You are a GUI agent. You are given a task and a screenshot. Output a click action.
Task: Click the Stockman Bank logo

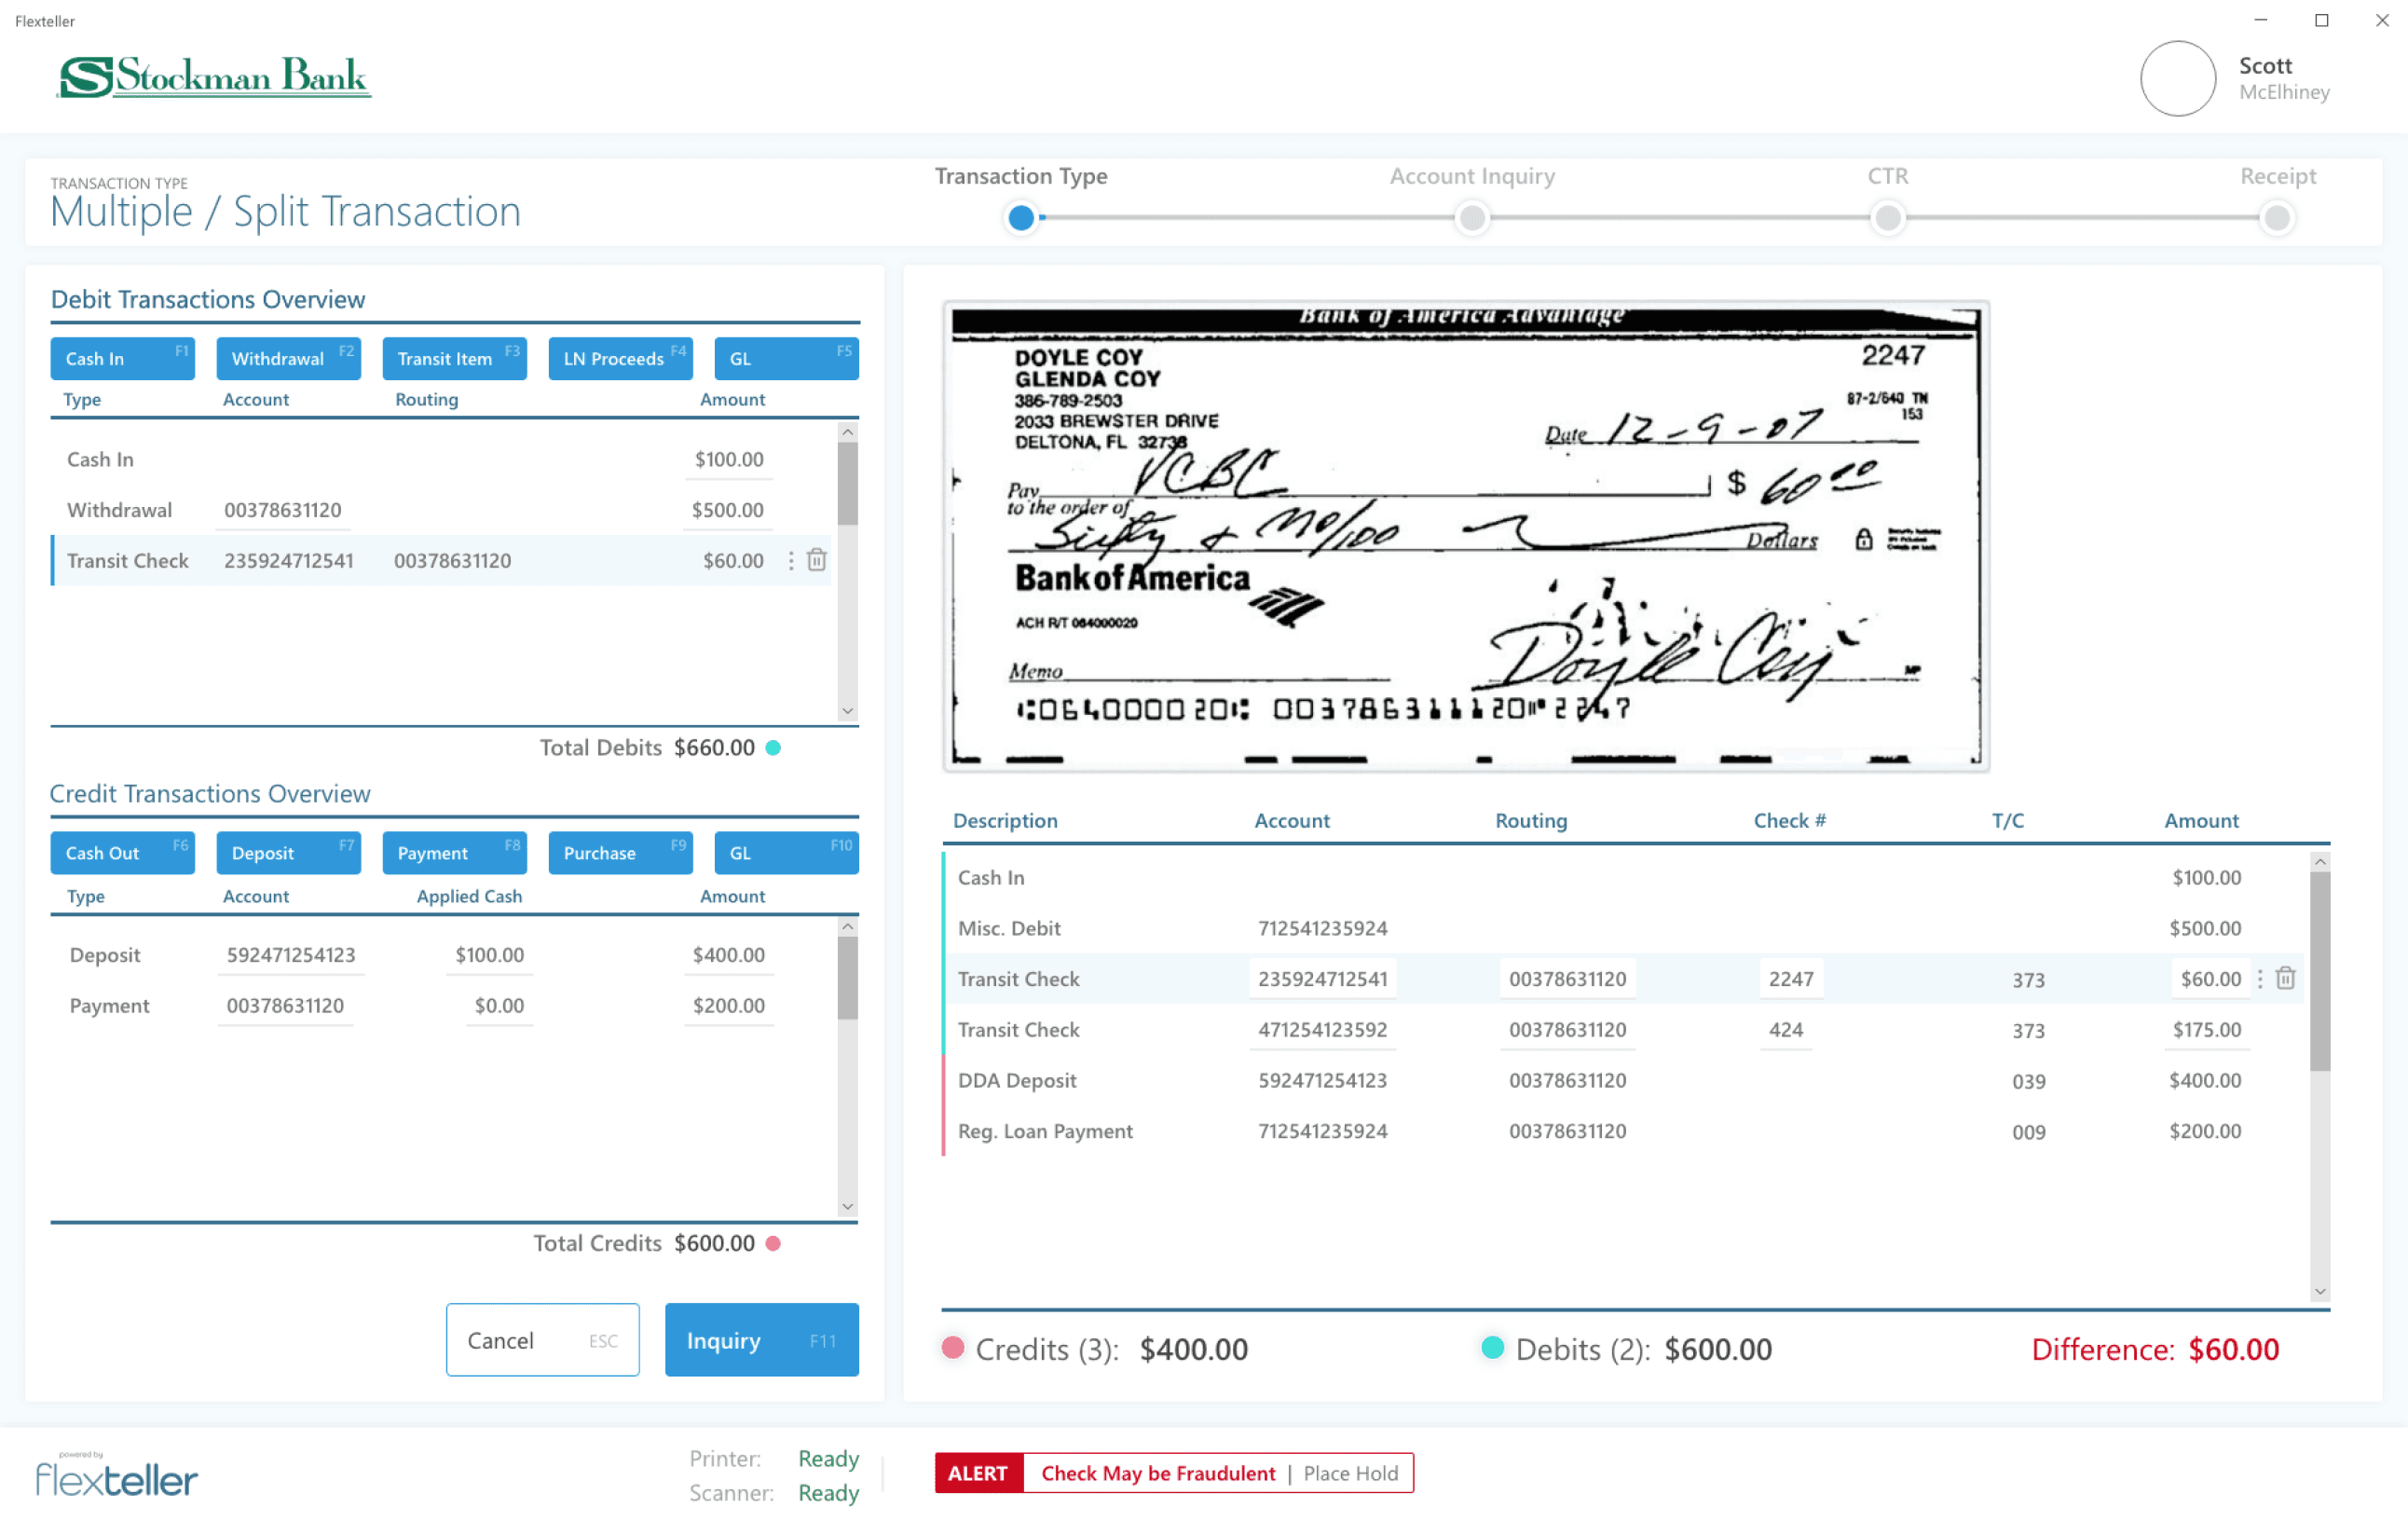tap(213, 77)
